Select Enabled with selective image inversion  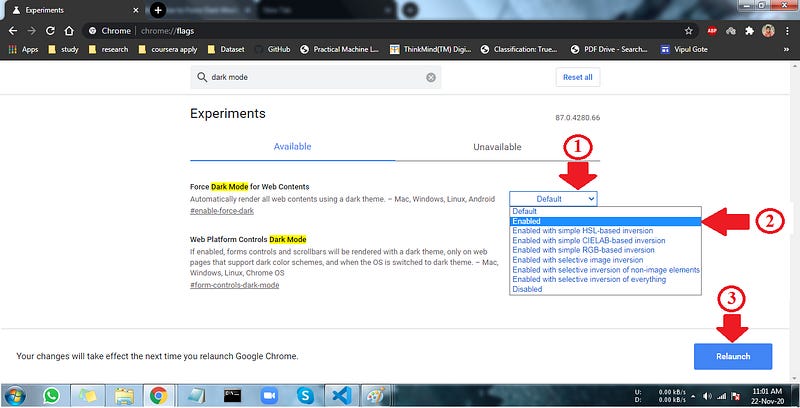click(605, 260)
